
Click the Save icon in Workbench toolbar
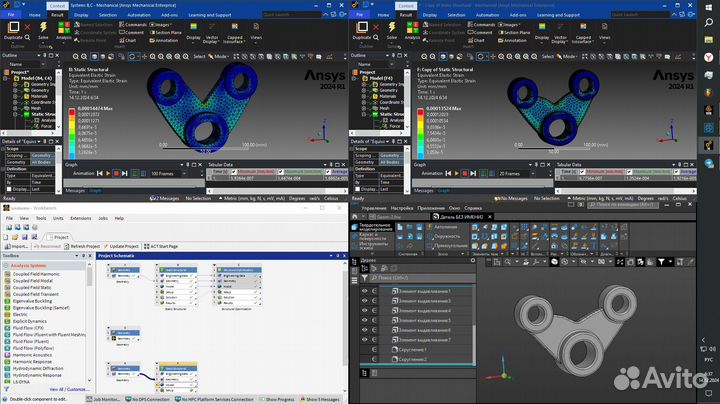click(25, 237)
